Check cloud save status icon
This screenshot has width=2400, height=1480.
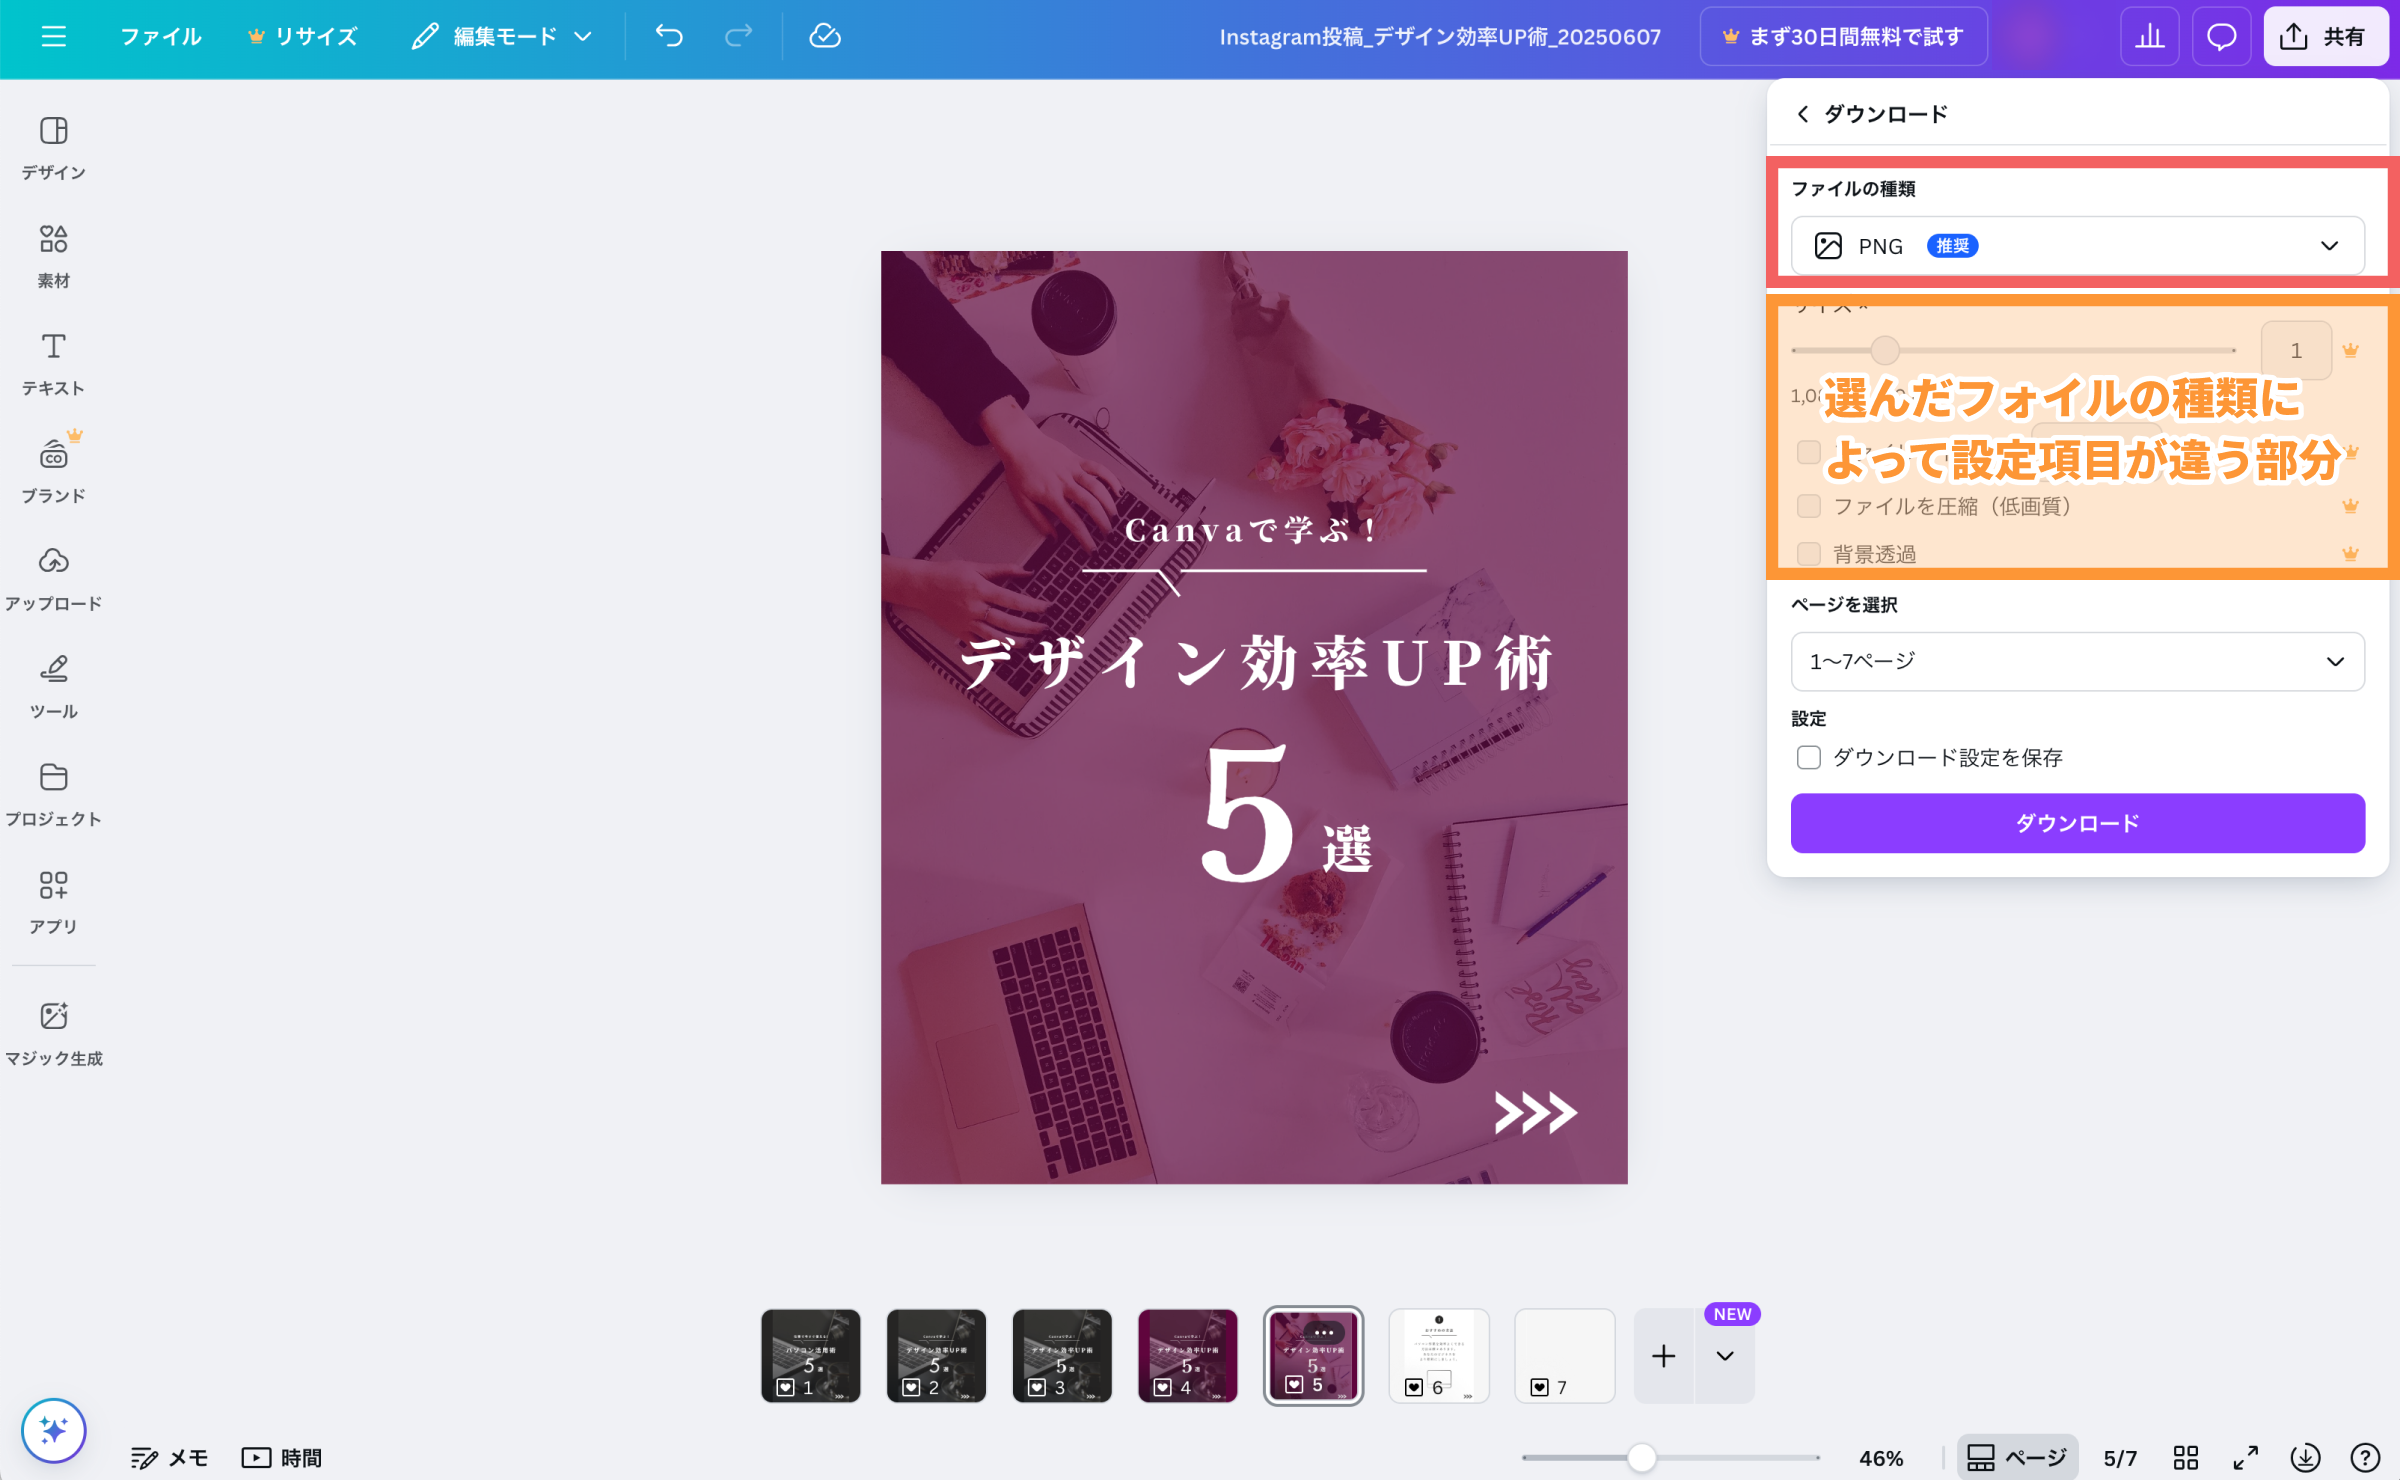[825, 37]
